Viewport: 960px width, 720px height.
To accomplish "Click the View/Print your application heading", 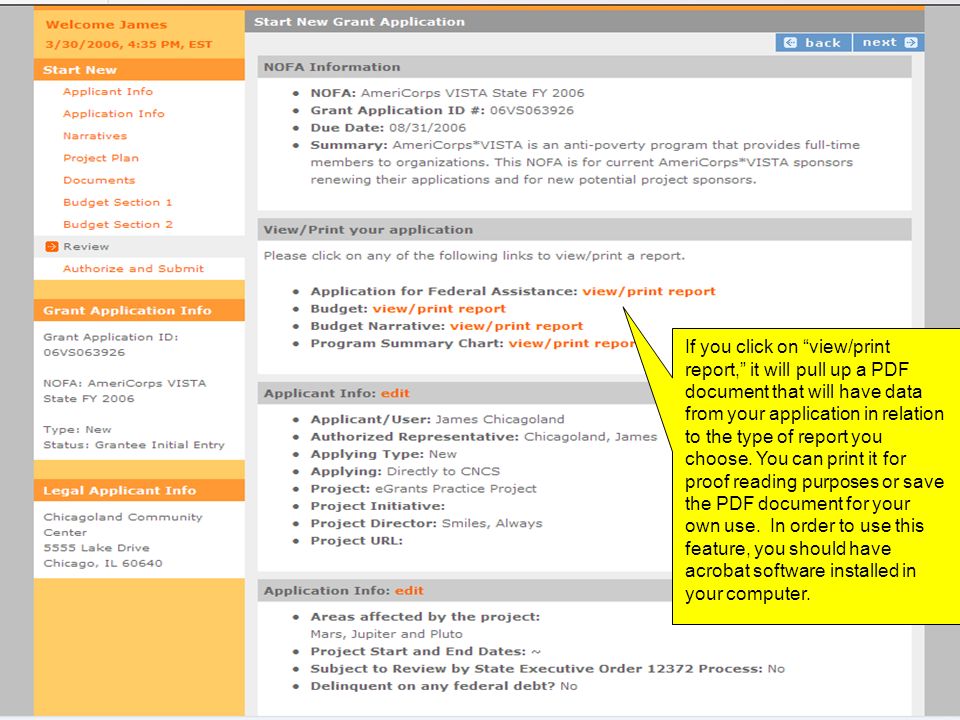I will click(x=368, y=230).
